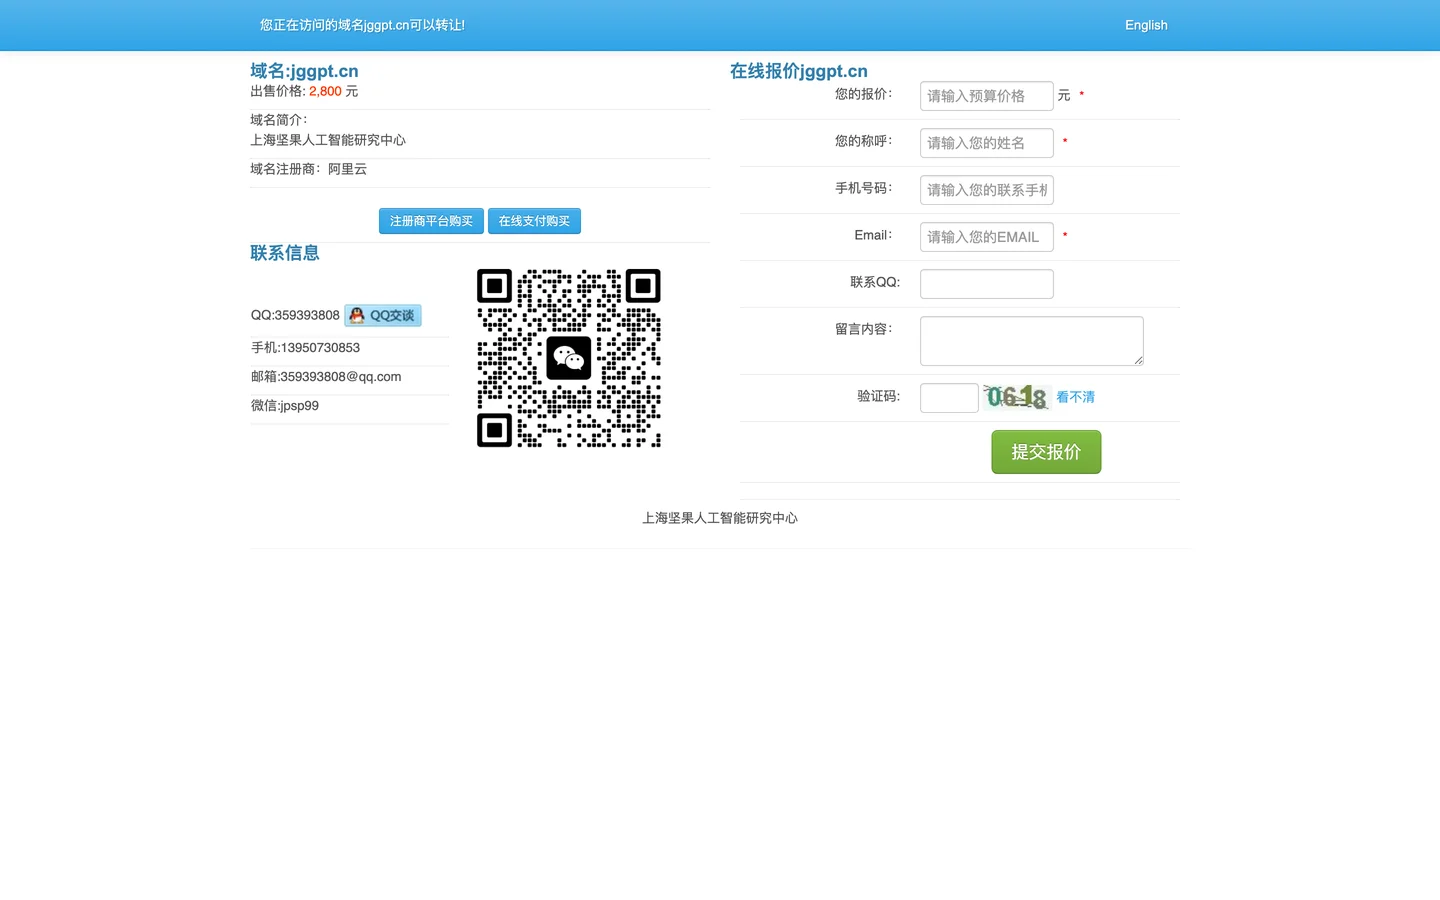The height and width of the screenshot is (900, 1440).
Task: Focus the 联系QQ input field
Action: tap(987, 284)
